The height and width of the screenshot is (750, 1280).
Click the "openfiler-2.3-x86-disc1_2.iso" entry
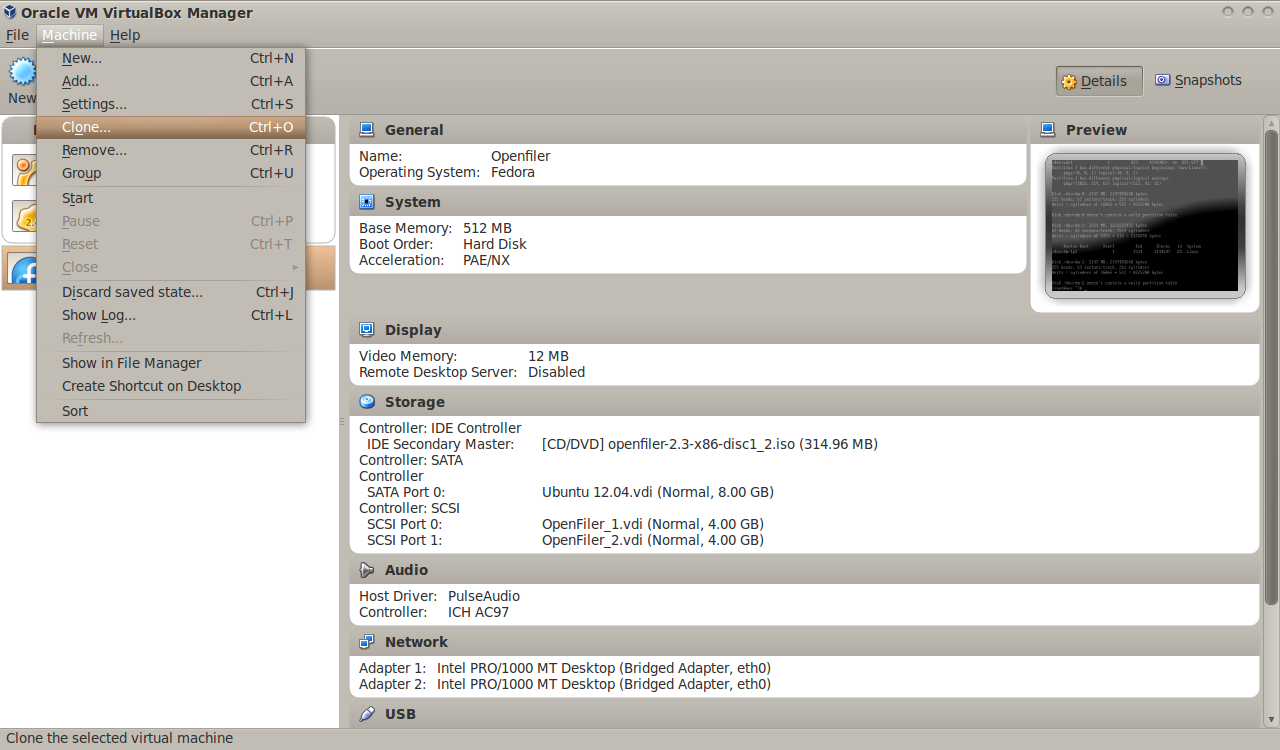(x=710, y=444)
